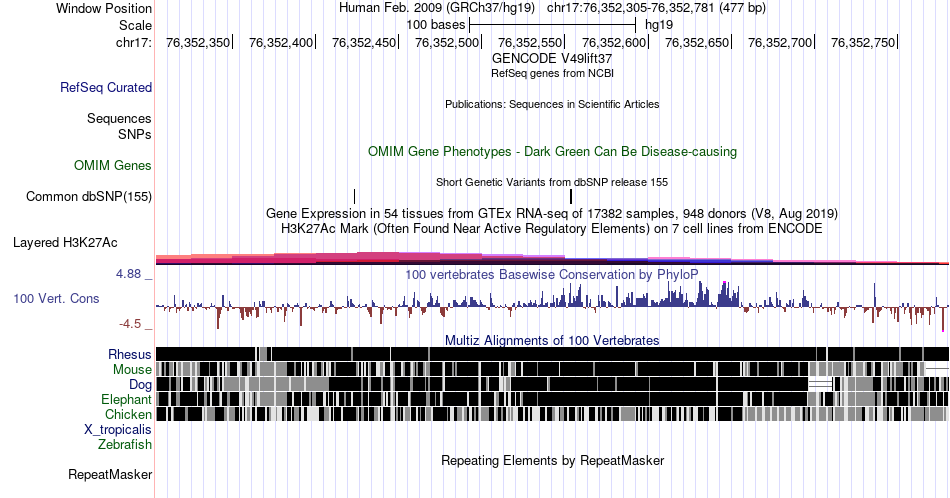Image resolution: width=950 pixels, height=498 pixels.
Task: Click the OMIM Gene Phenotypes track title
Action: tap(552, 151)
